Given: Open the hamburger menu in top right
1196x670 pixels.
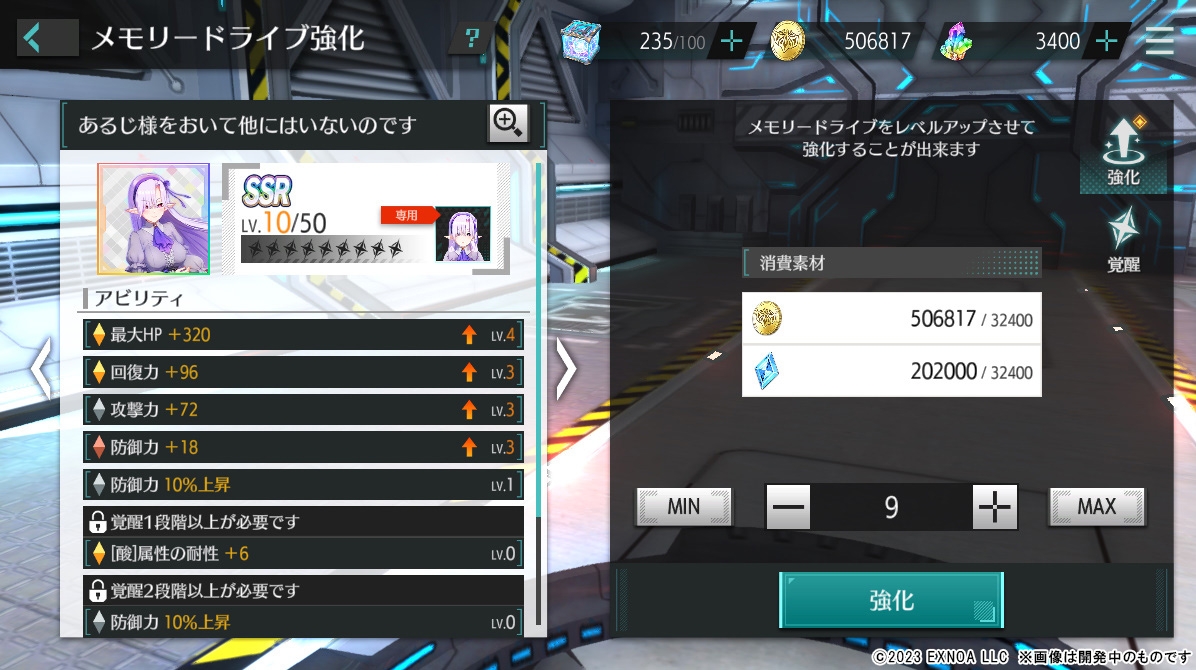Looking at the screenshot, I should coord(1159,40).
